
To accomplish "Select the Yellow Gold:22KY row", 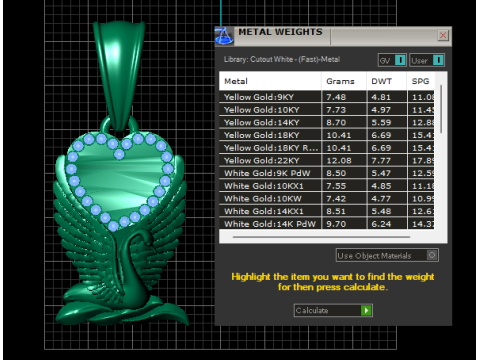I will coord(327,160).
